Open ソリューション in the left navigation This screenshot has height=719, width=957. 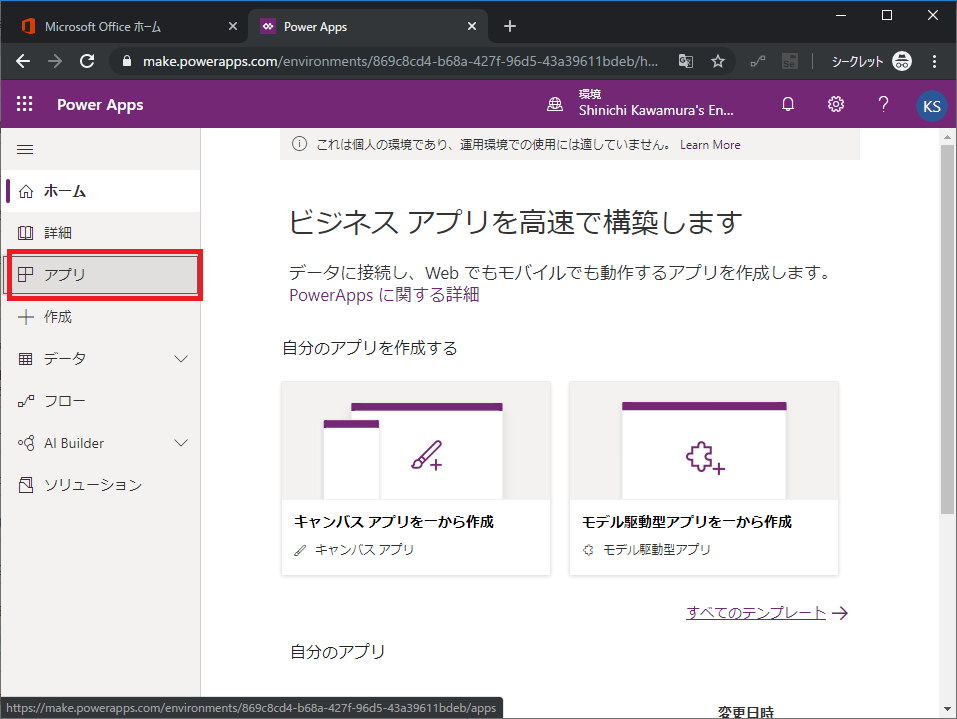tap(101, 485)
